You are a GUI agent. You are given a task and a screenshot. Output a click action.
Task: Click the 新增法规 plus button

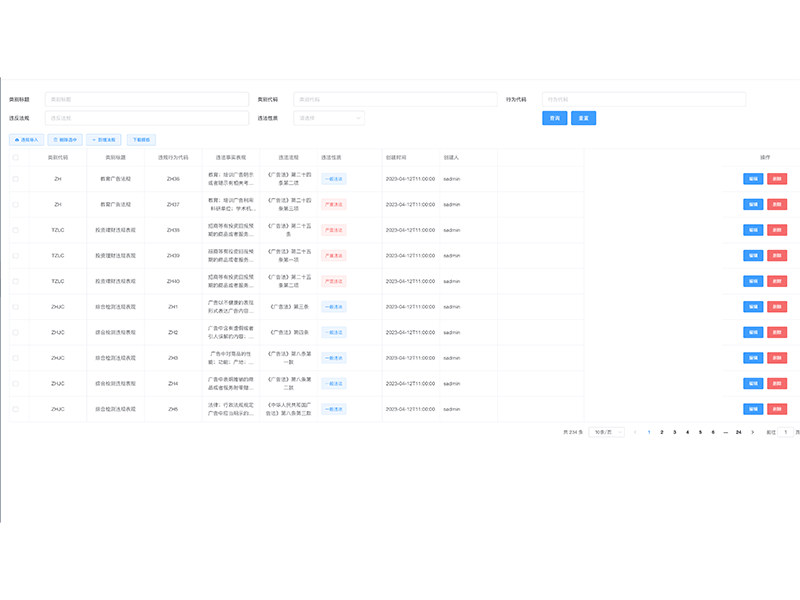103,140
